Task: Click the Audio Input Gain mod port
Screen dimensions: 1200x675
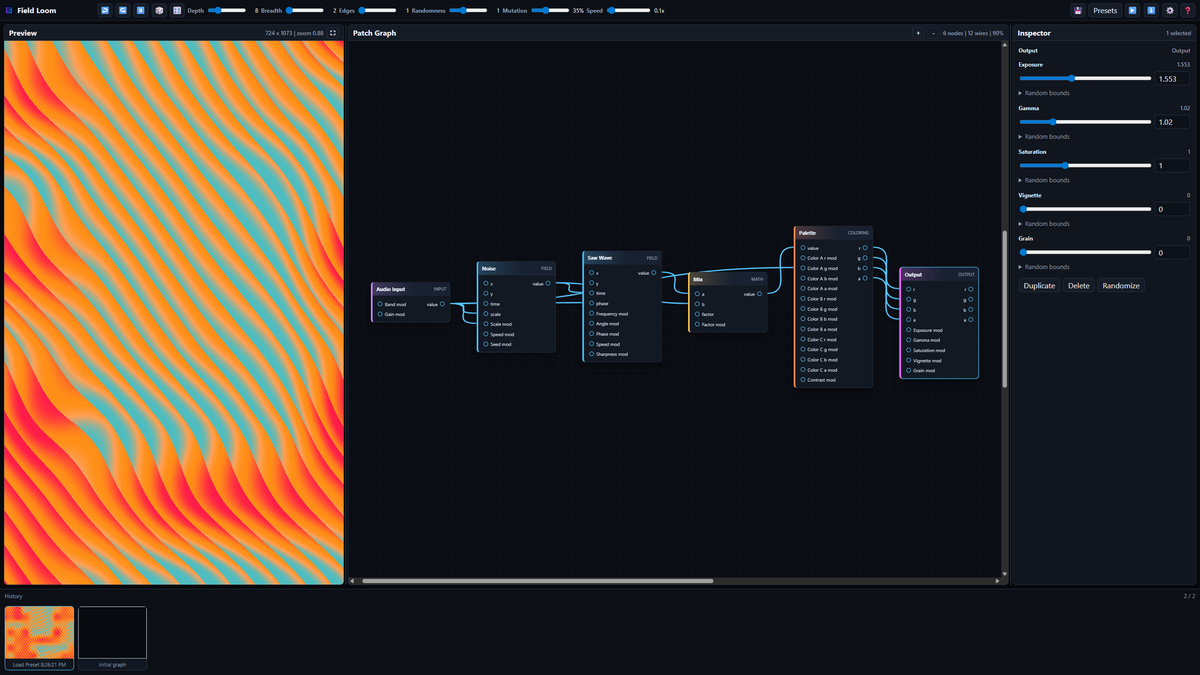Action: [x=380, y=314]
